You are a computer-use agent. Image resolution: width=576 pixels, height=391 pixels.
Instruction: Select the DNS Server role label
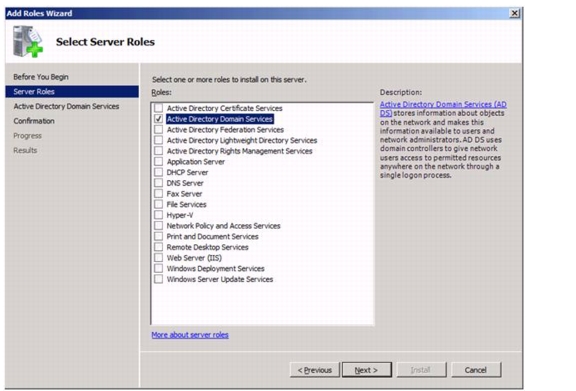point(185,183)
